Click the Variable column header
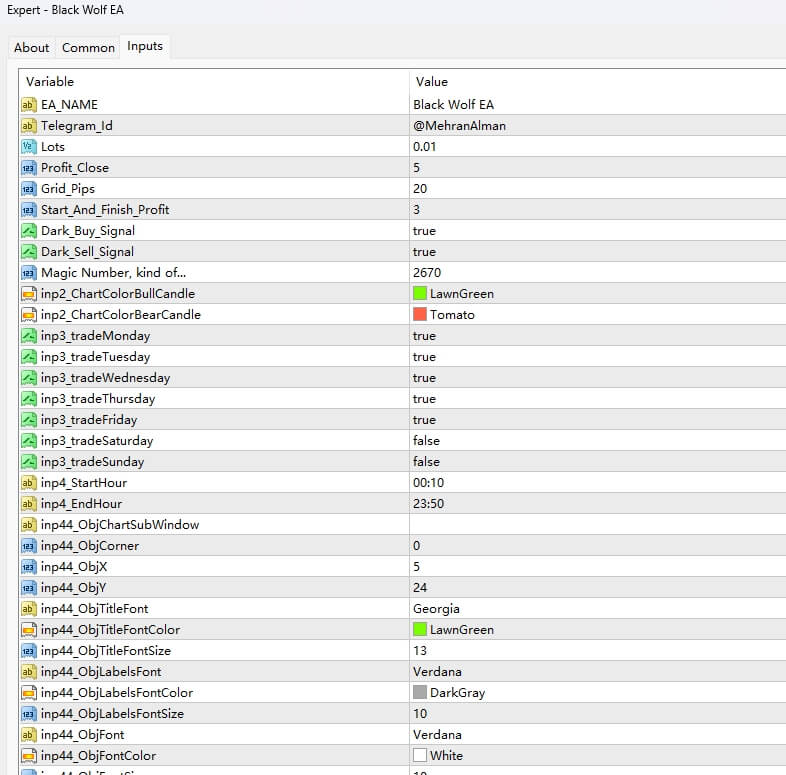786x775 pixels. click(50, 82)
